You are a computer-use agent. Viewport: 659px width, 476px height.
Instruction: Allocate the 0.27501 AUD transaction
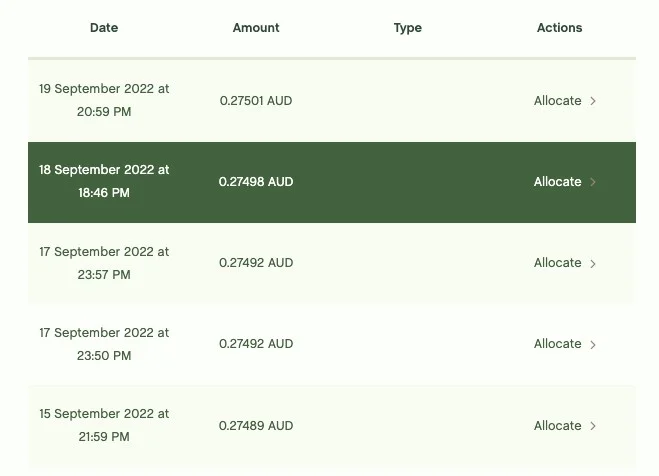coord(558,101)
